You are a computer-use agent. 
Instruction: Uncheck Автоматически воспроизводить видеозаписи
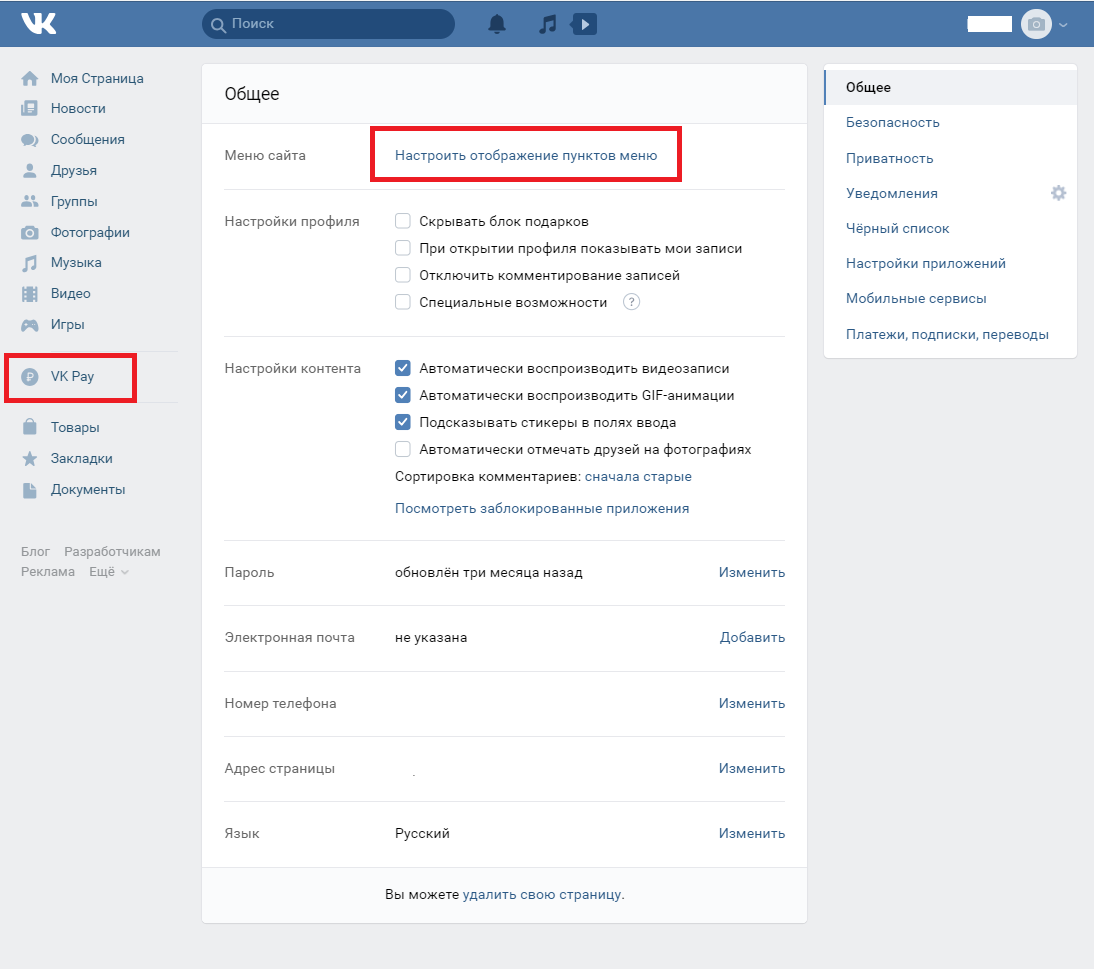coord(403,368)
